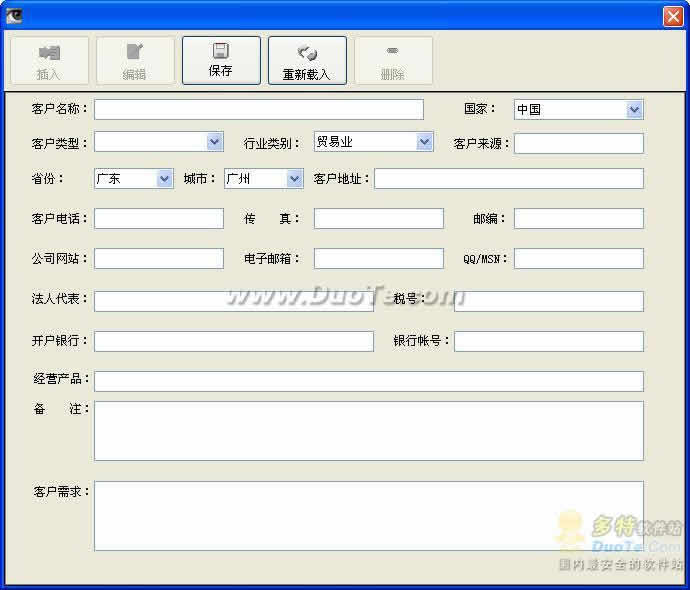690x590 pixels.
Task: Expand the customer type (客户类型) dropdown
Action: tap(214, 142)
